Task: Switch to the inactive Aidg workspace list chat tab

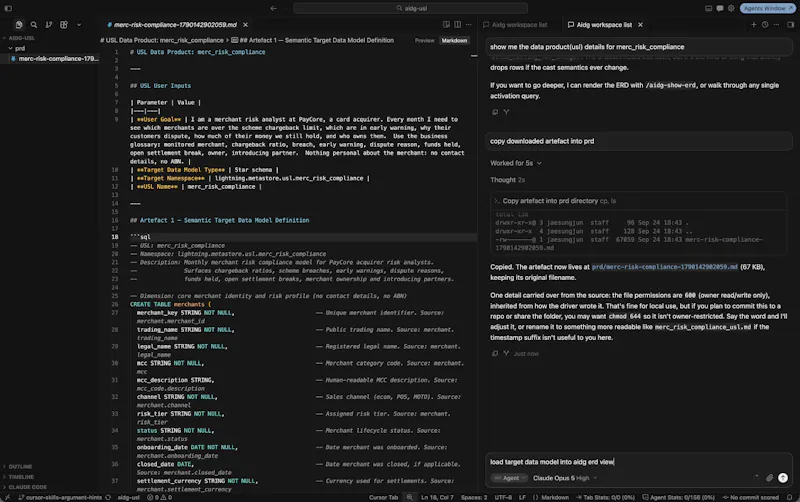Action: point(515,24)
